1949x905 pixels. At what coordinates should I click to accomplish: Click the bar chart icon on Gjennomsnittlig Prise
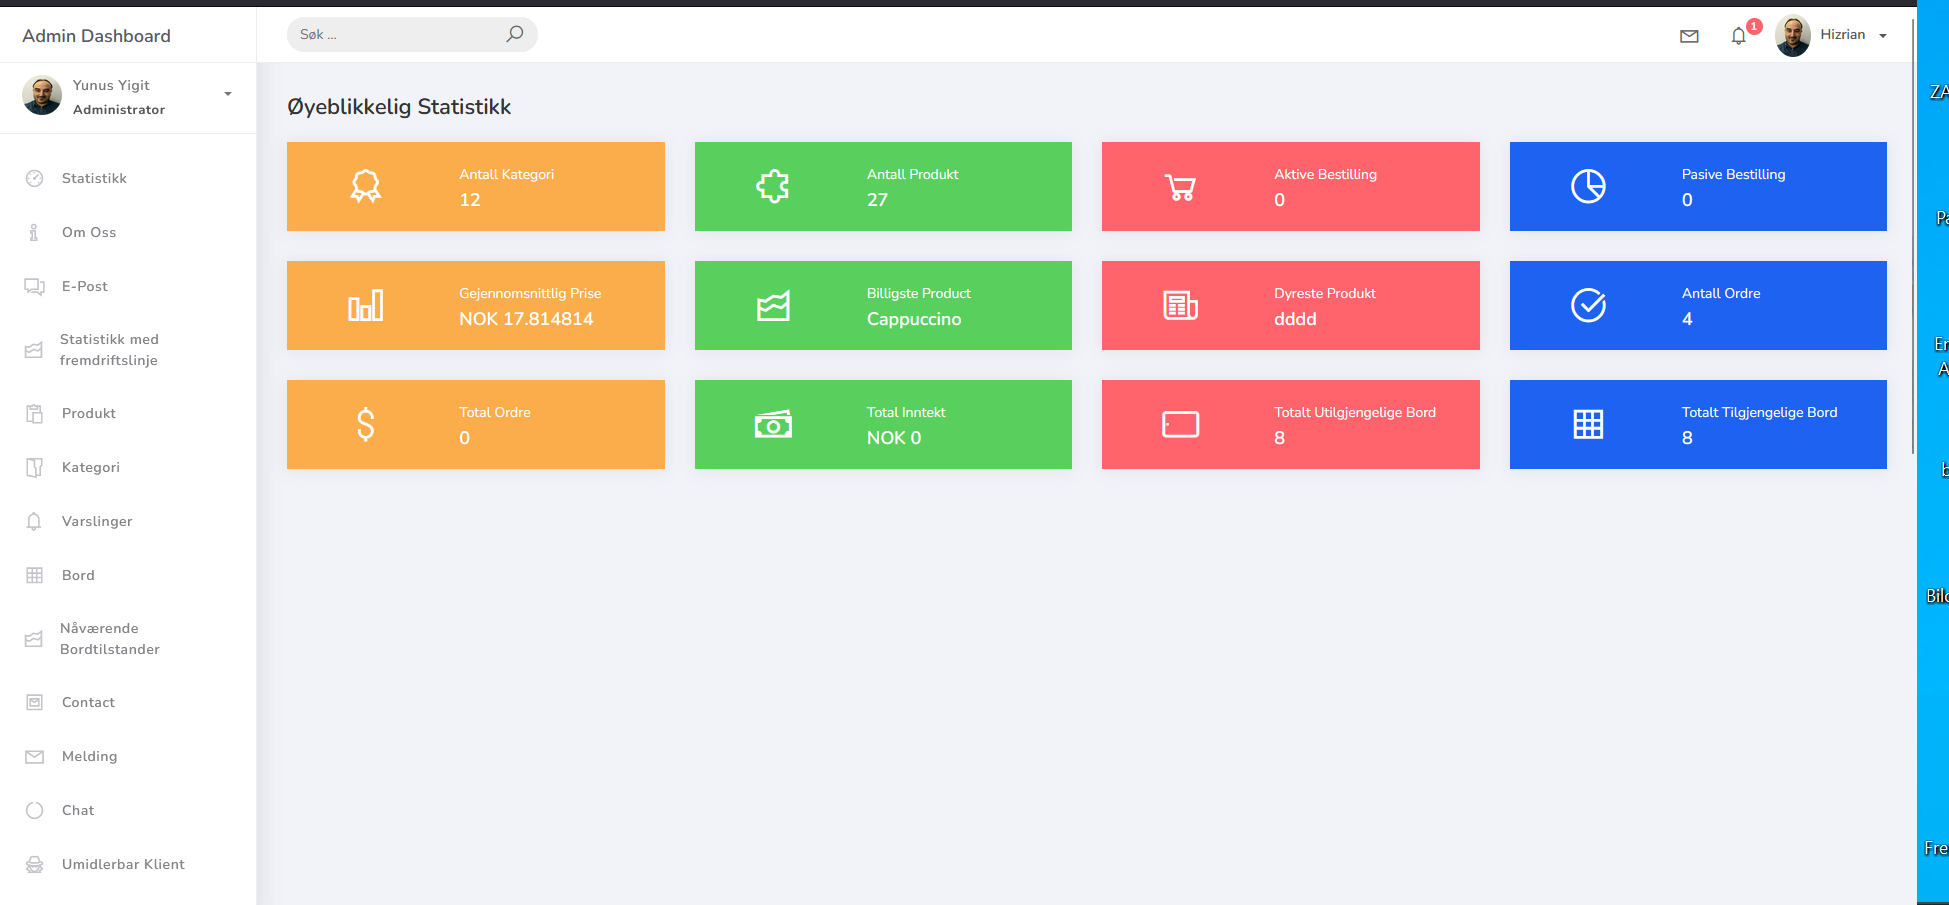point(366,306)
